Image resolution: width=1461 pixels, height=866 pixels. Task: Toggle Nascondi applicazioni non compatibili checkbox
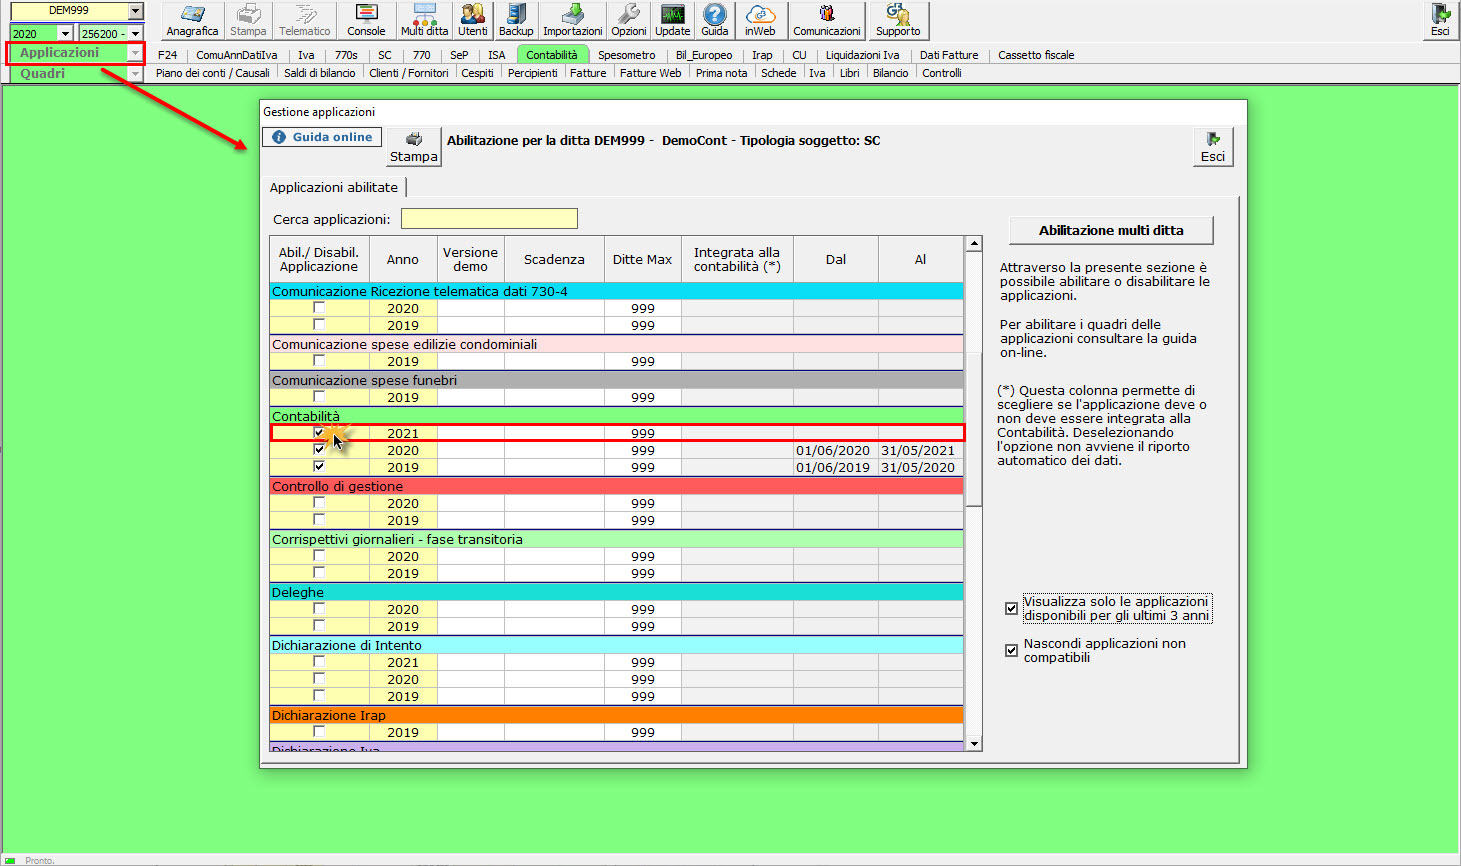[x=1011, y=650]
